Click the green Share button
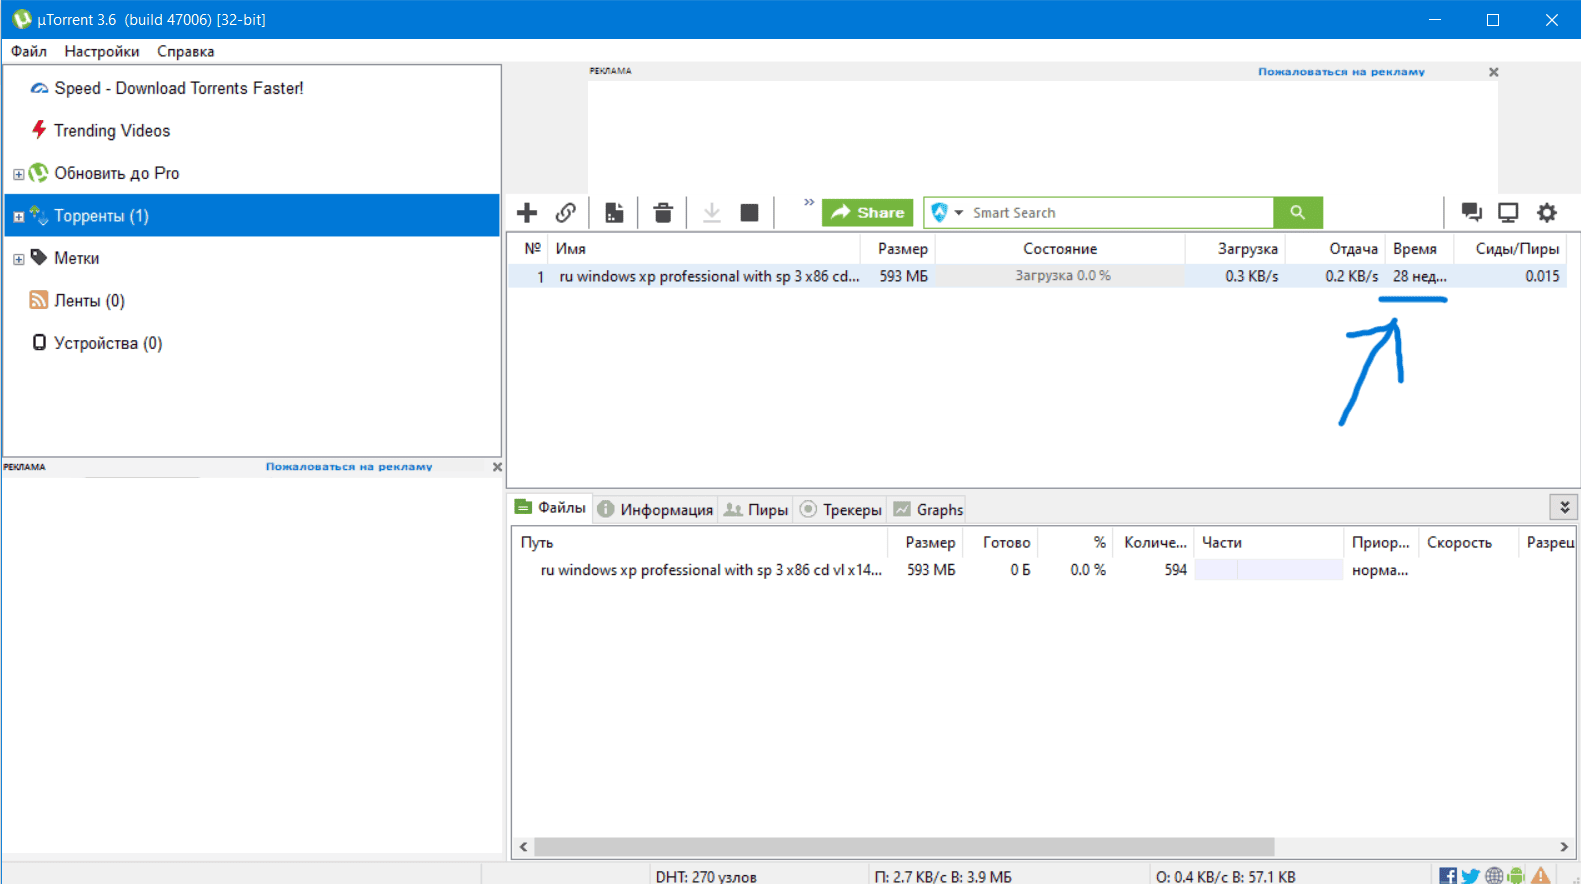This screenshot has height=884, width=1581. pos(868,212)
